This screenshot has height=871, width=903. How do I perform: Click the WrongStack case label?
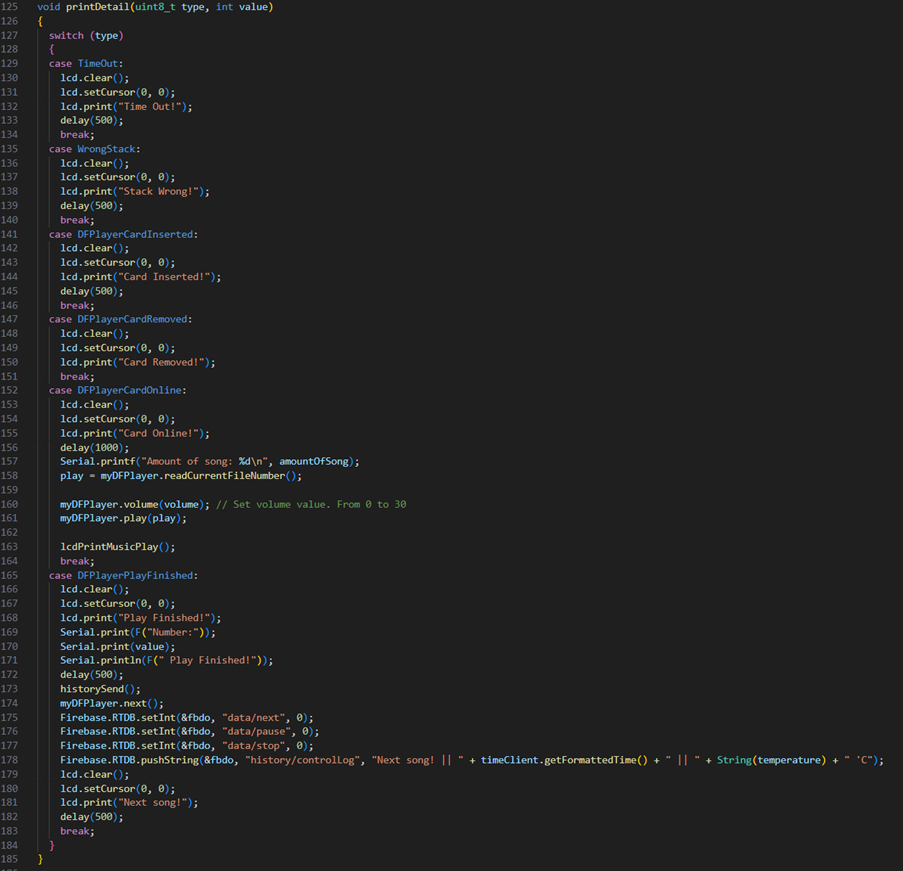click(106, 148)
